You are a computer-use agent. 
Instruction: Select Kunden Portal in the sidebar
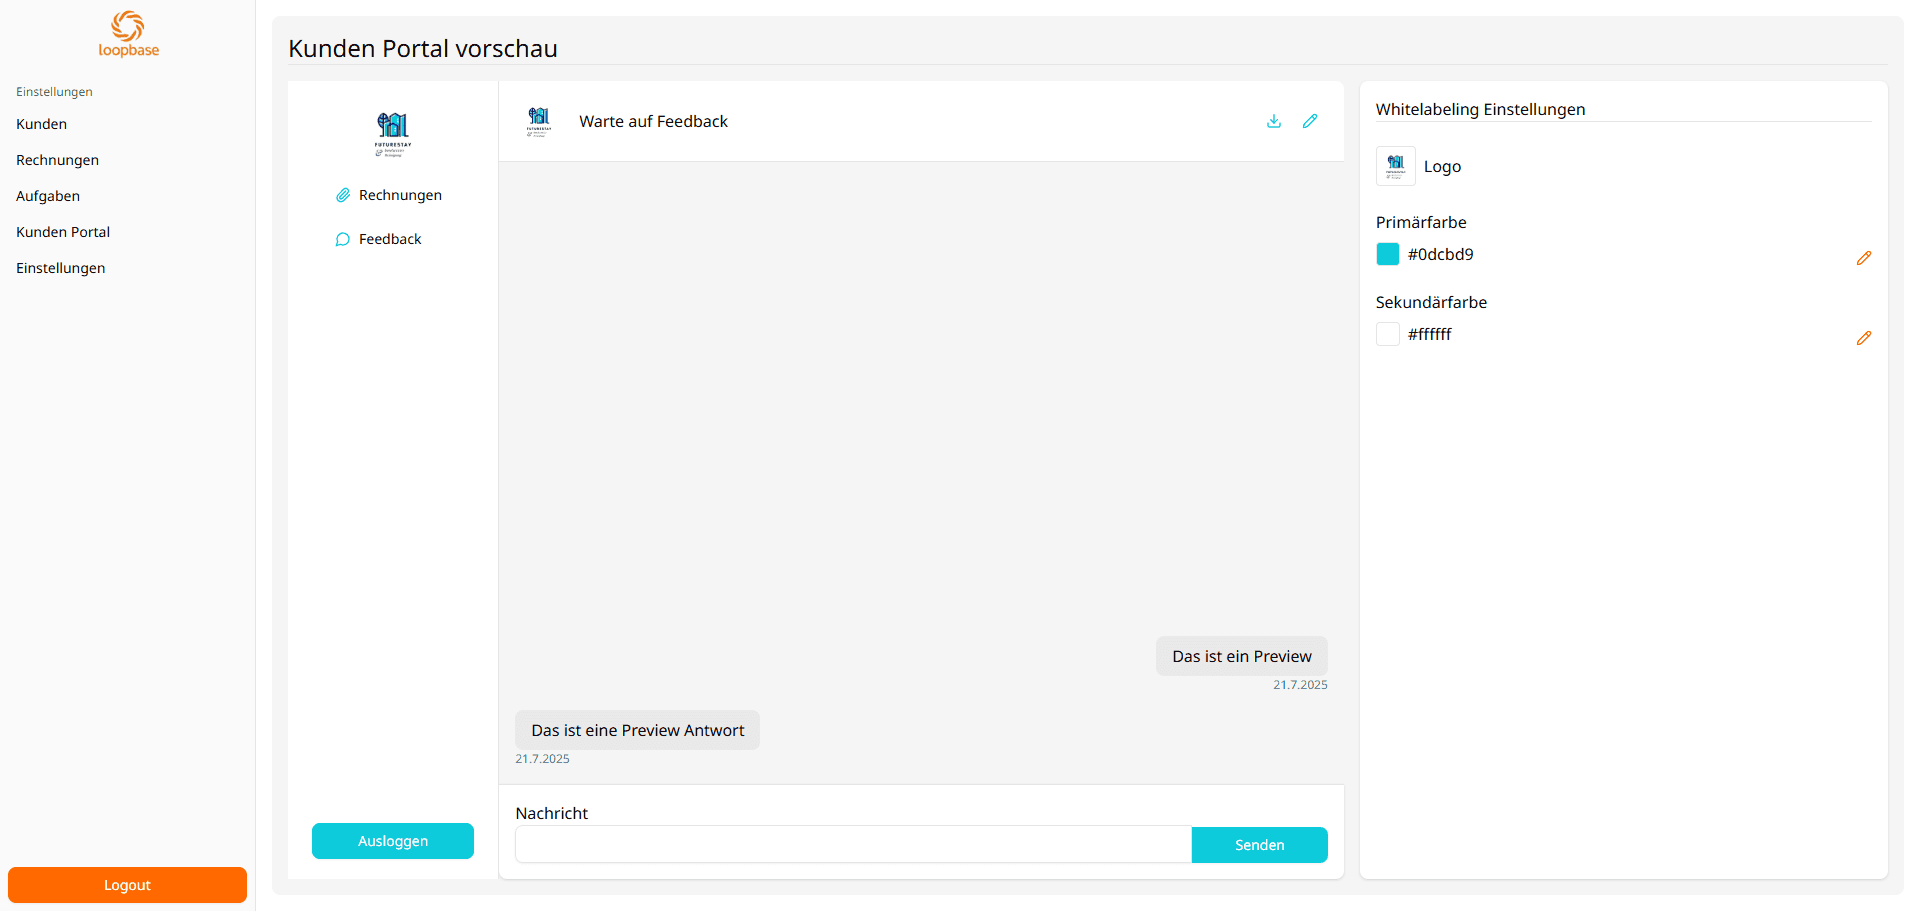click(x=63, y=232)
